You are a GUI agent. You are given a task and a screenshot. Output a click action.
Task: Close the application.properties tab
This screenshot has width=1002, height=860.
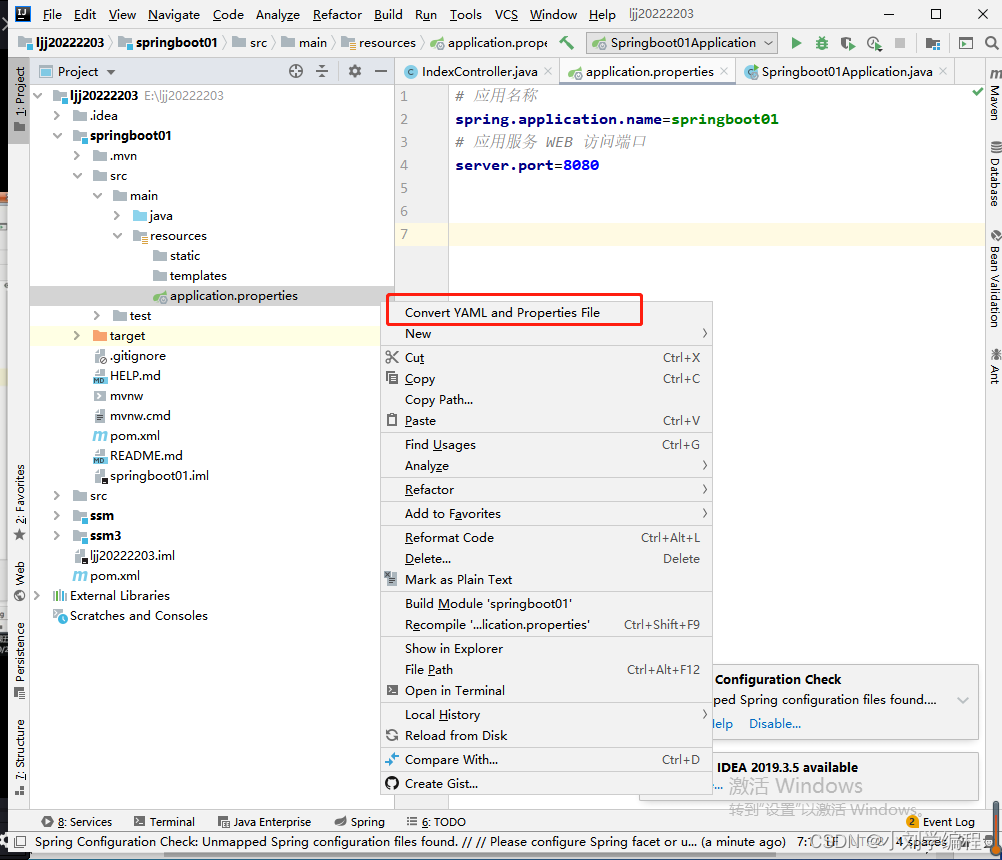click(724, 72)
